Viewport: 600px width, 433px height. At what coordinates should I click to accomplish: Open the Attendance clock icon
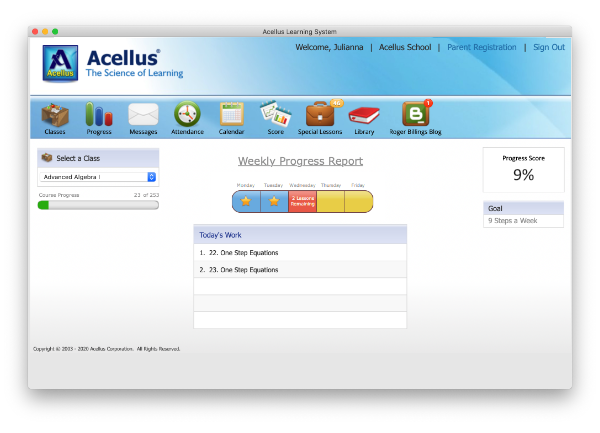[187, 114]
